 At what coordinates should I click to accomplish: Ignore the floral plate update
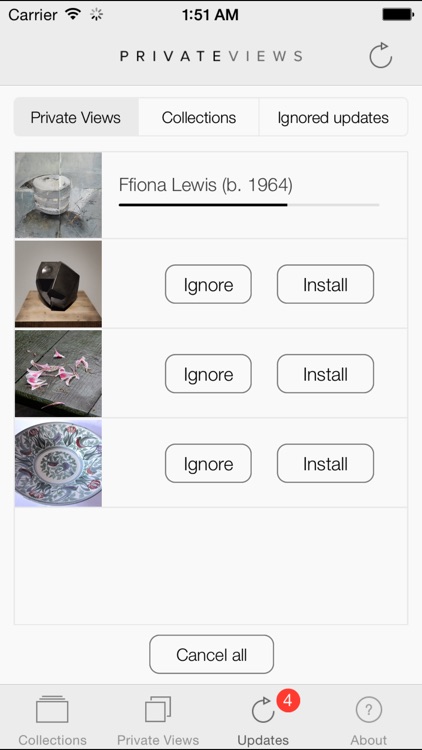click(208, 463)
